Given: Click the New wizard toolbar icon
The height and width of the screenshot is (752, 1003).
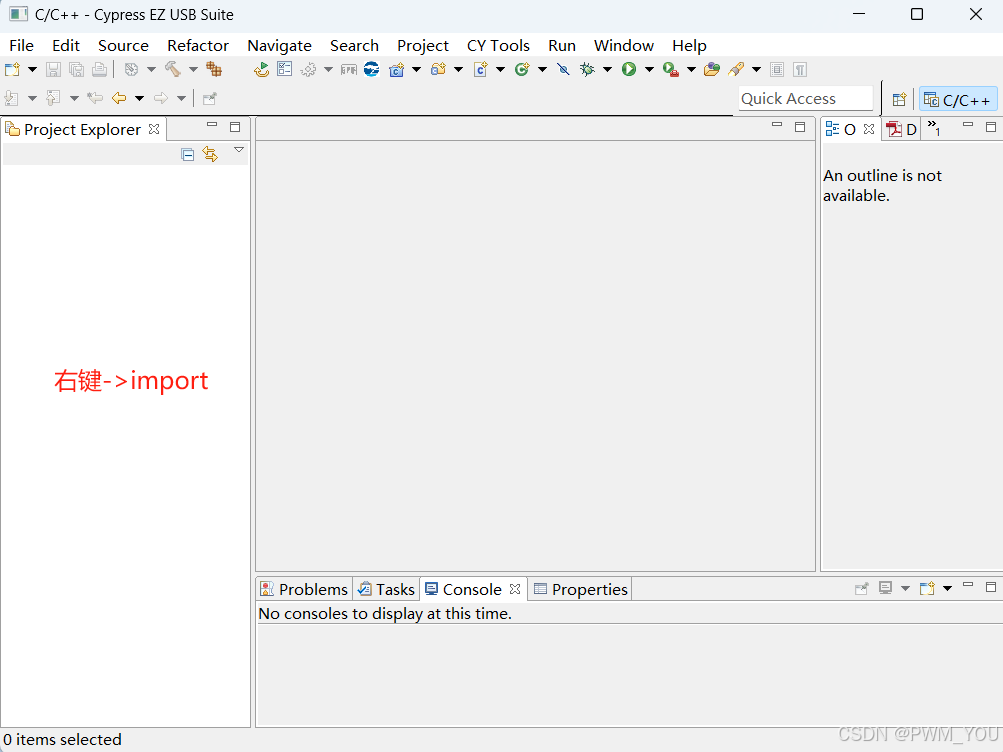Looking at the screenshot, I should [x=12, y=69].
